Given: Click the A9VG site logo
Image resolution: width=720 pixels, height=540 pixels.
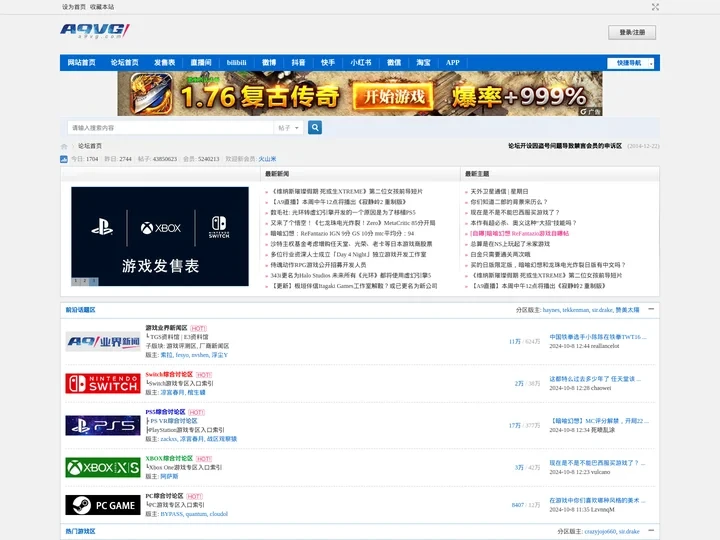Looking at the screenshot, I should click(95, 31).
